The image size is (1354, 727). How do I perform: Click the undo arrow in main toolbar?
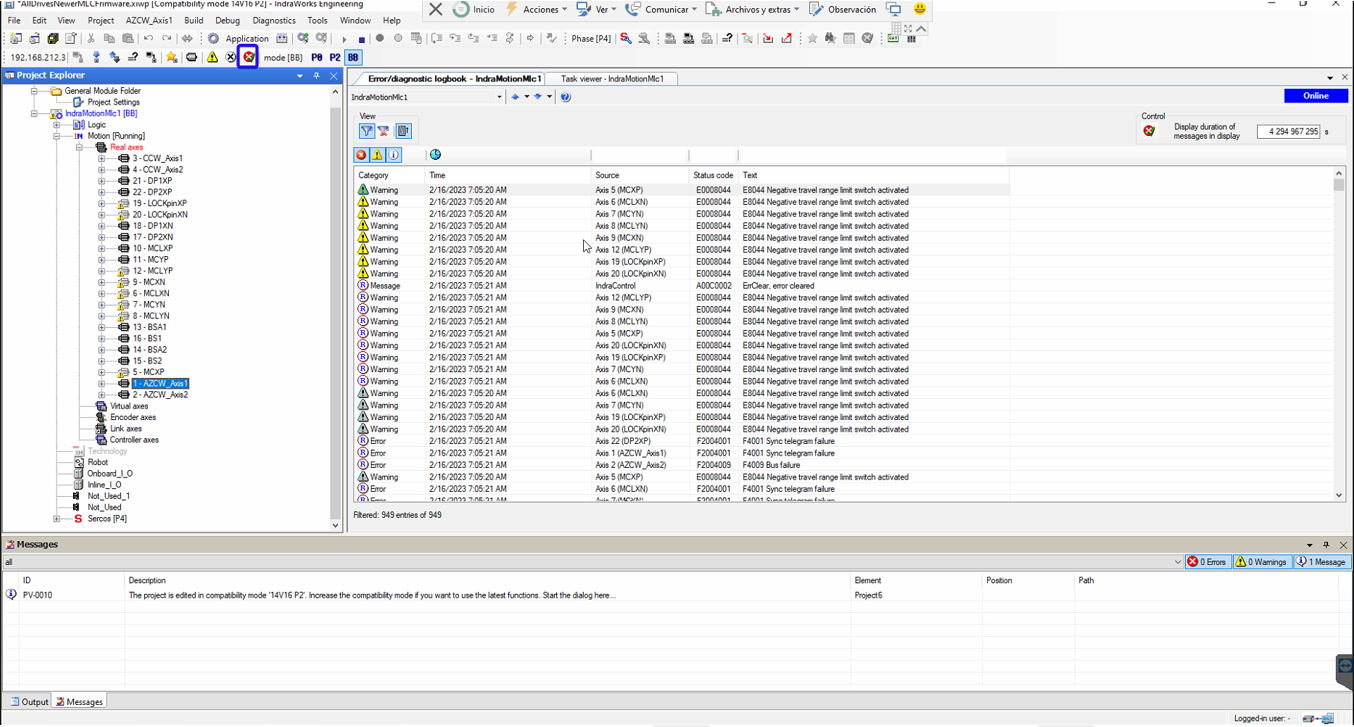(x=148, y=39)
